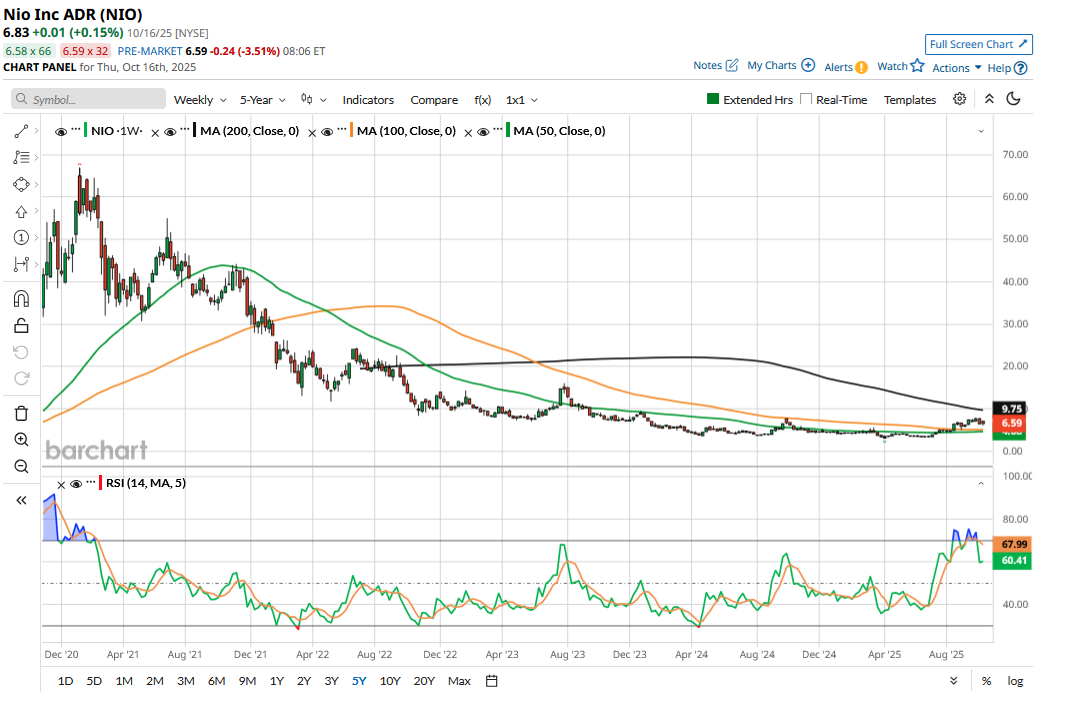This screenshot has height=707, width=1080.
Task: Undo the last chart action
Action: (x=21, y=352)
